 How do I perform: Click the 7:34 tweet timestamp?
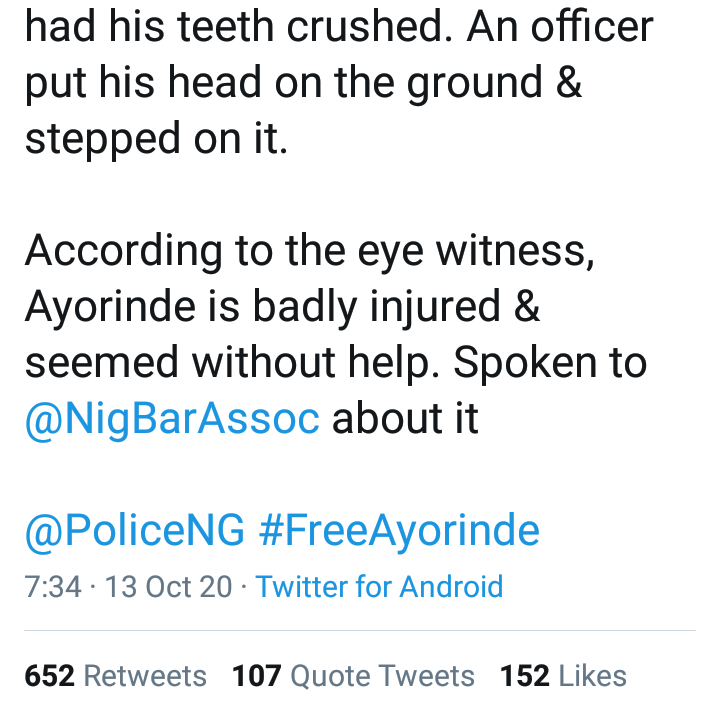click(x=53, y=586)
